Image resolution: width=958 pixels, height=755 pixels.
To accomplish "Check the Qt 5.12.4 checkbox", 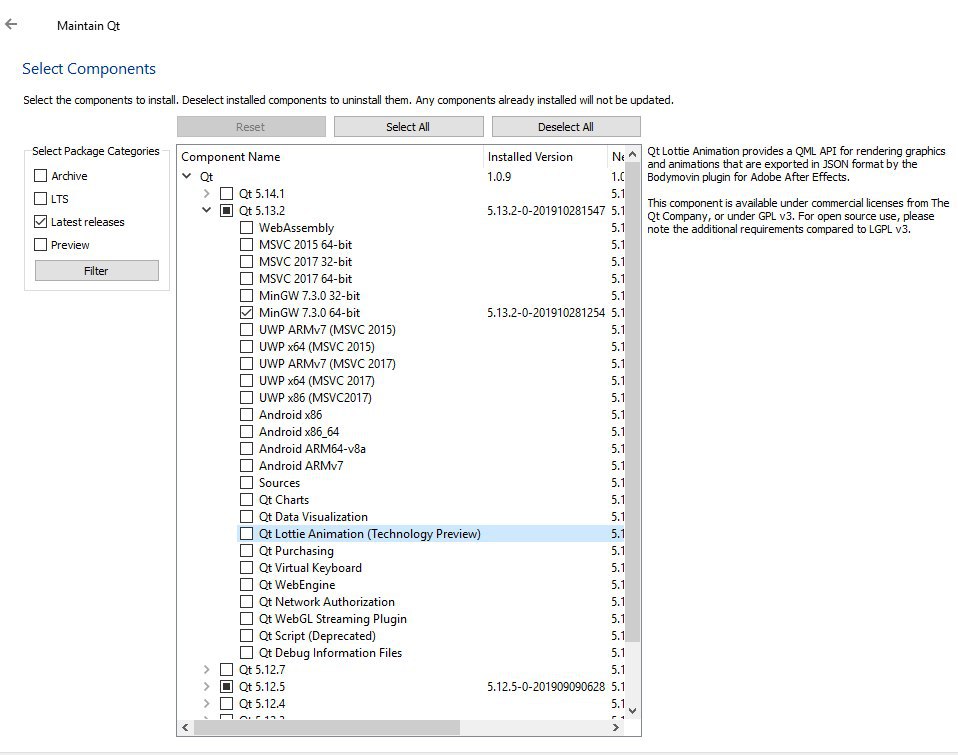I will point(227,704).
